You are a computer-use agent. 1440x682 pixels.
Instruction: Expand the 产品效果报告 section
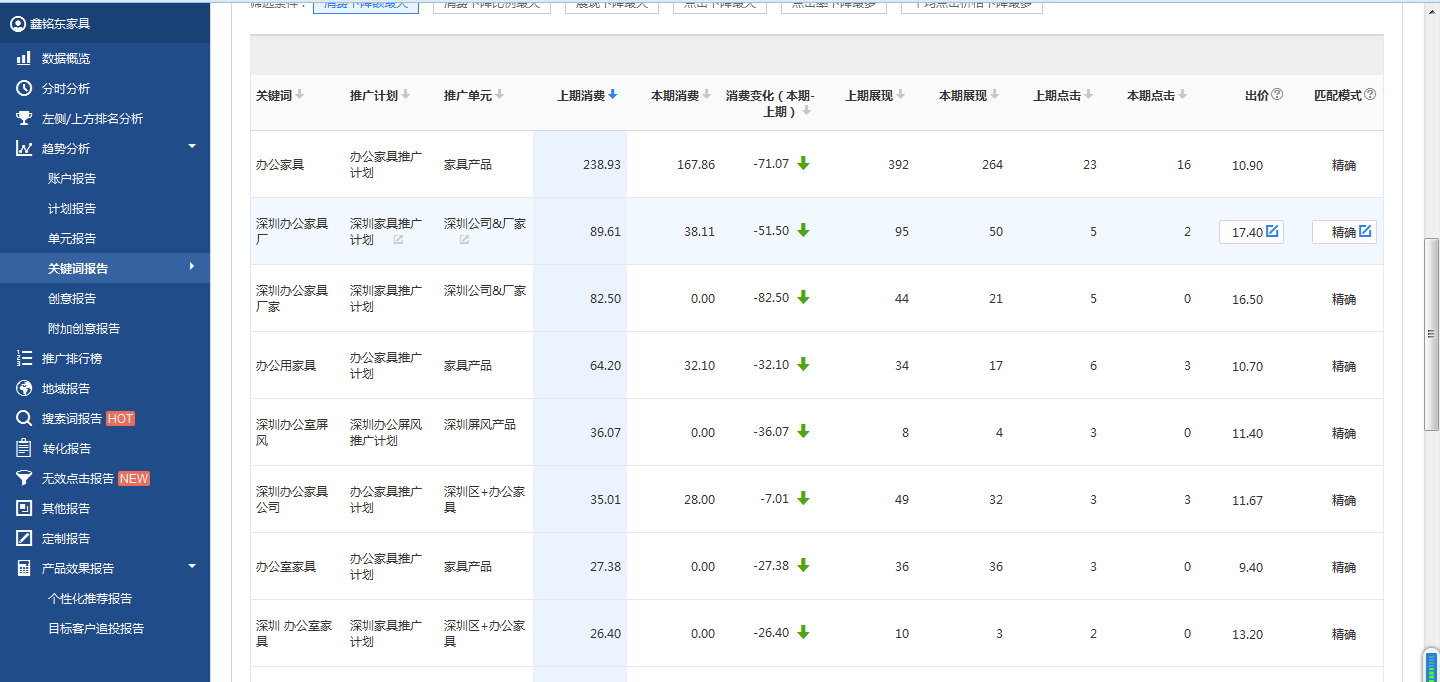pos(190,567)
